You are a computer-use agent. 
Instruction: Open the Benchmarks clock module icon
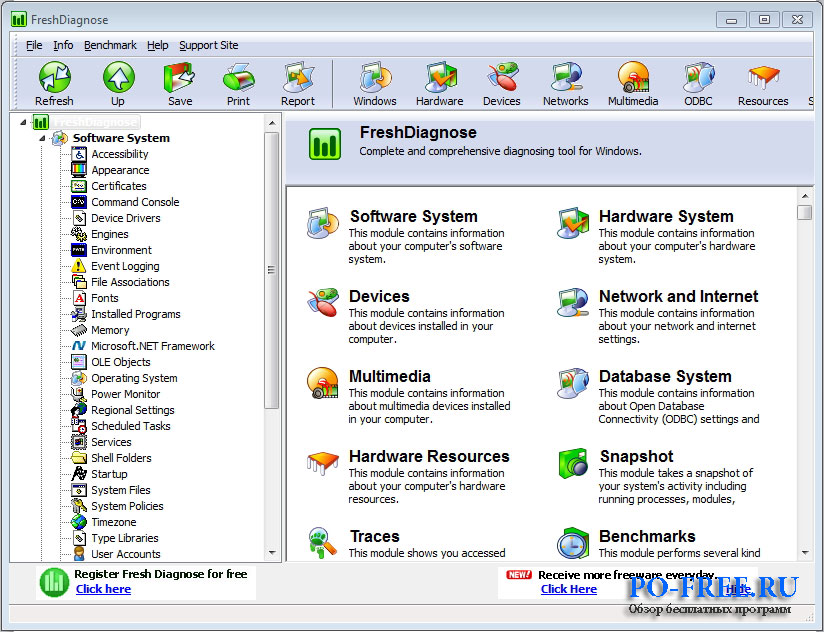[573, 544]
